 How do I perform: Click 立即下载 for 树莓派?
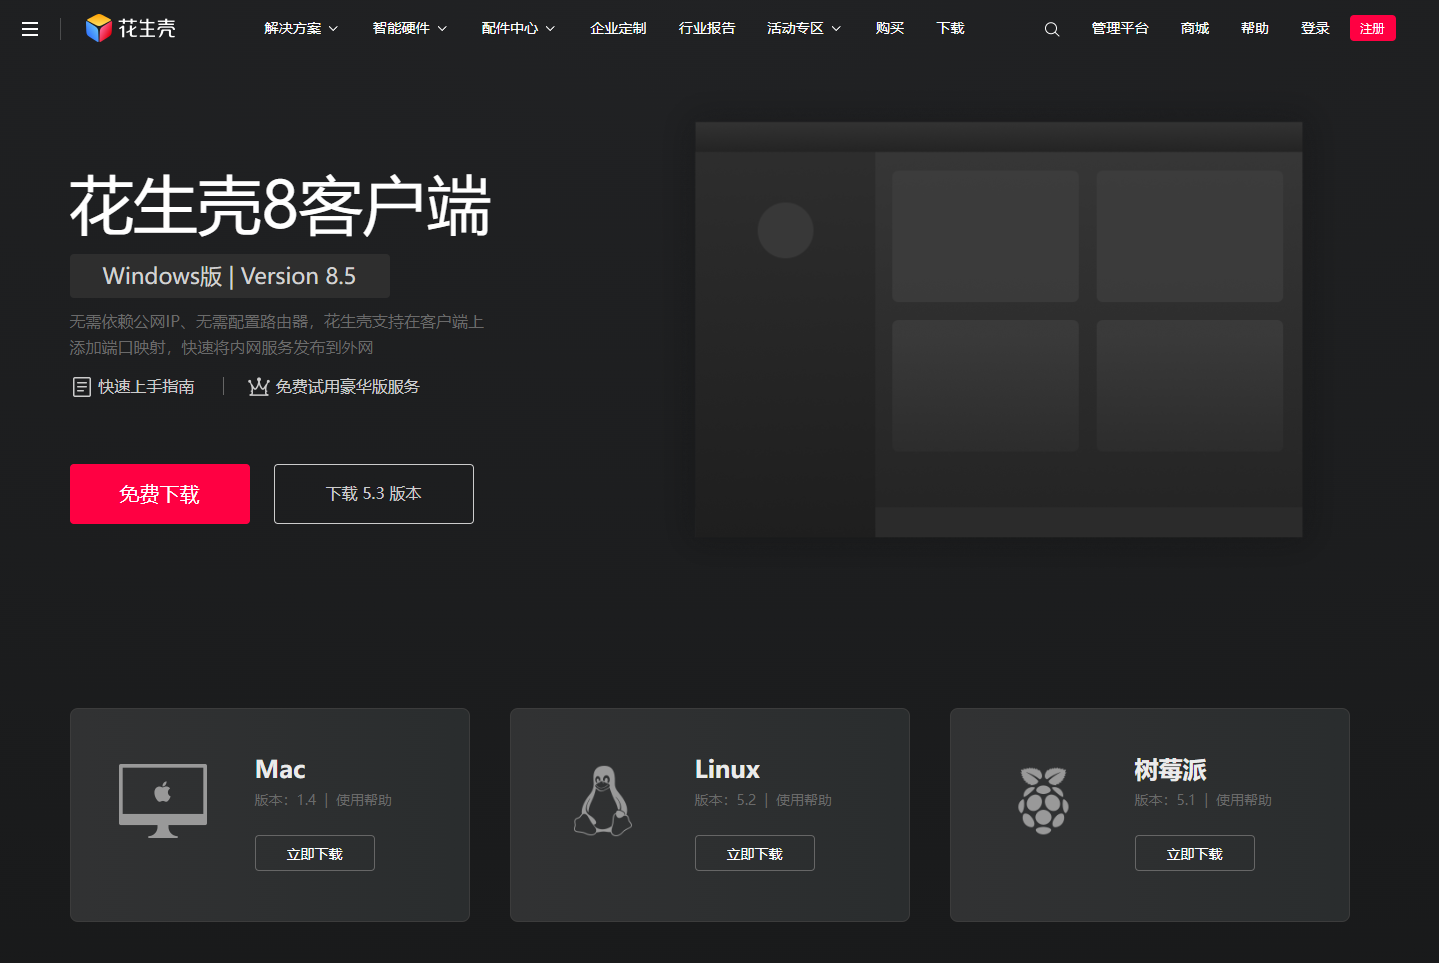coord(1195,853)
